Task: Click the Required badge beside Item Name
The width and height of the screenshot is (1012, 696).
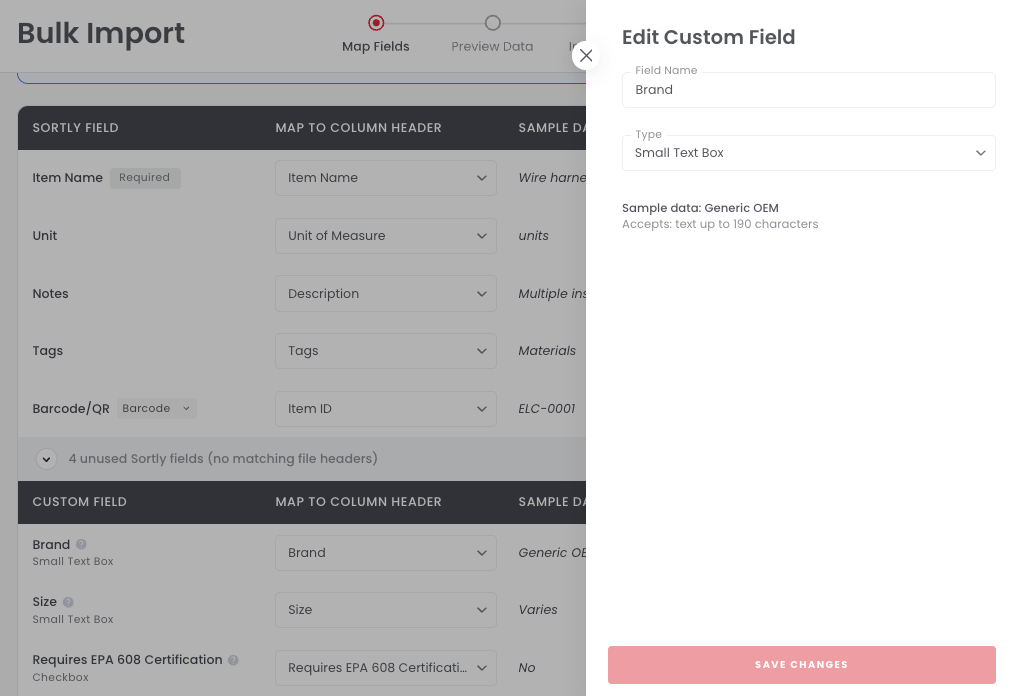Action: [145, 178]
